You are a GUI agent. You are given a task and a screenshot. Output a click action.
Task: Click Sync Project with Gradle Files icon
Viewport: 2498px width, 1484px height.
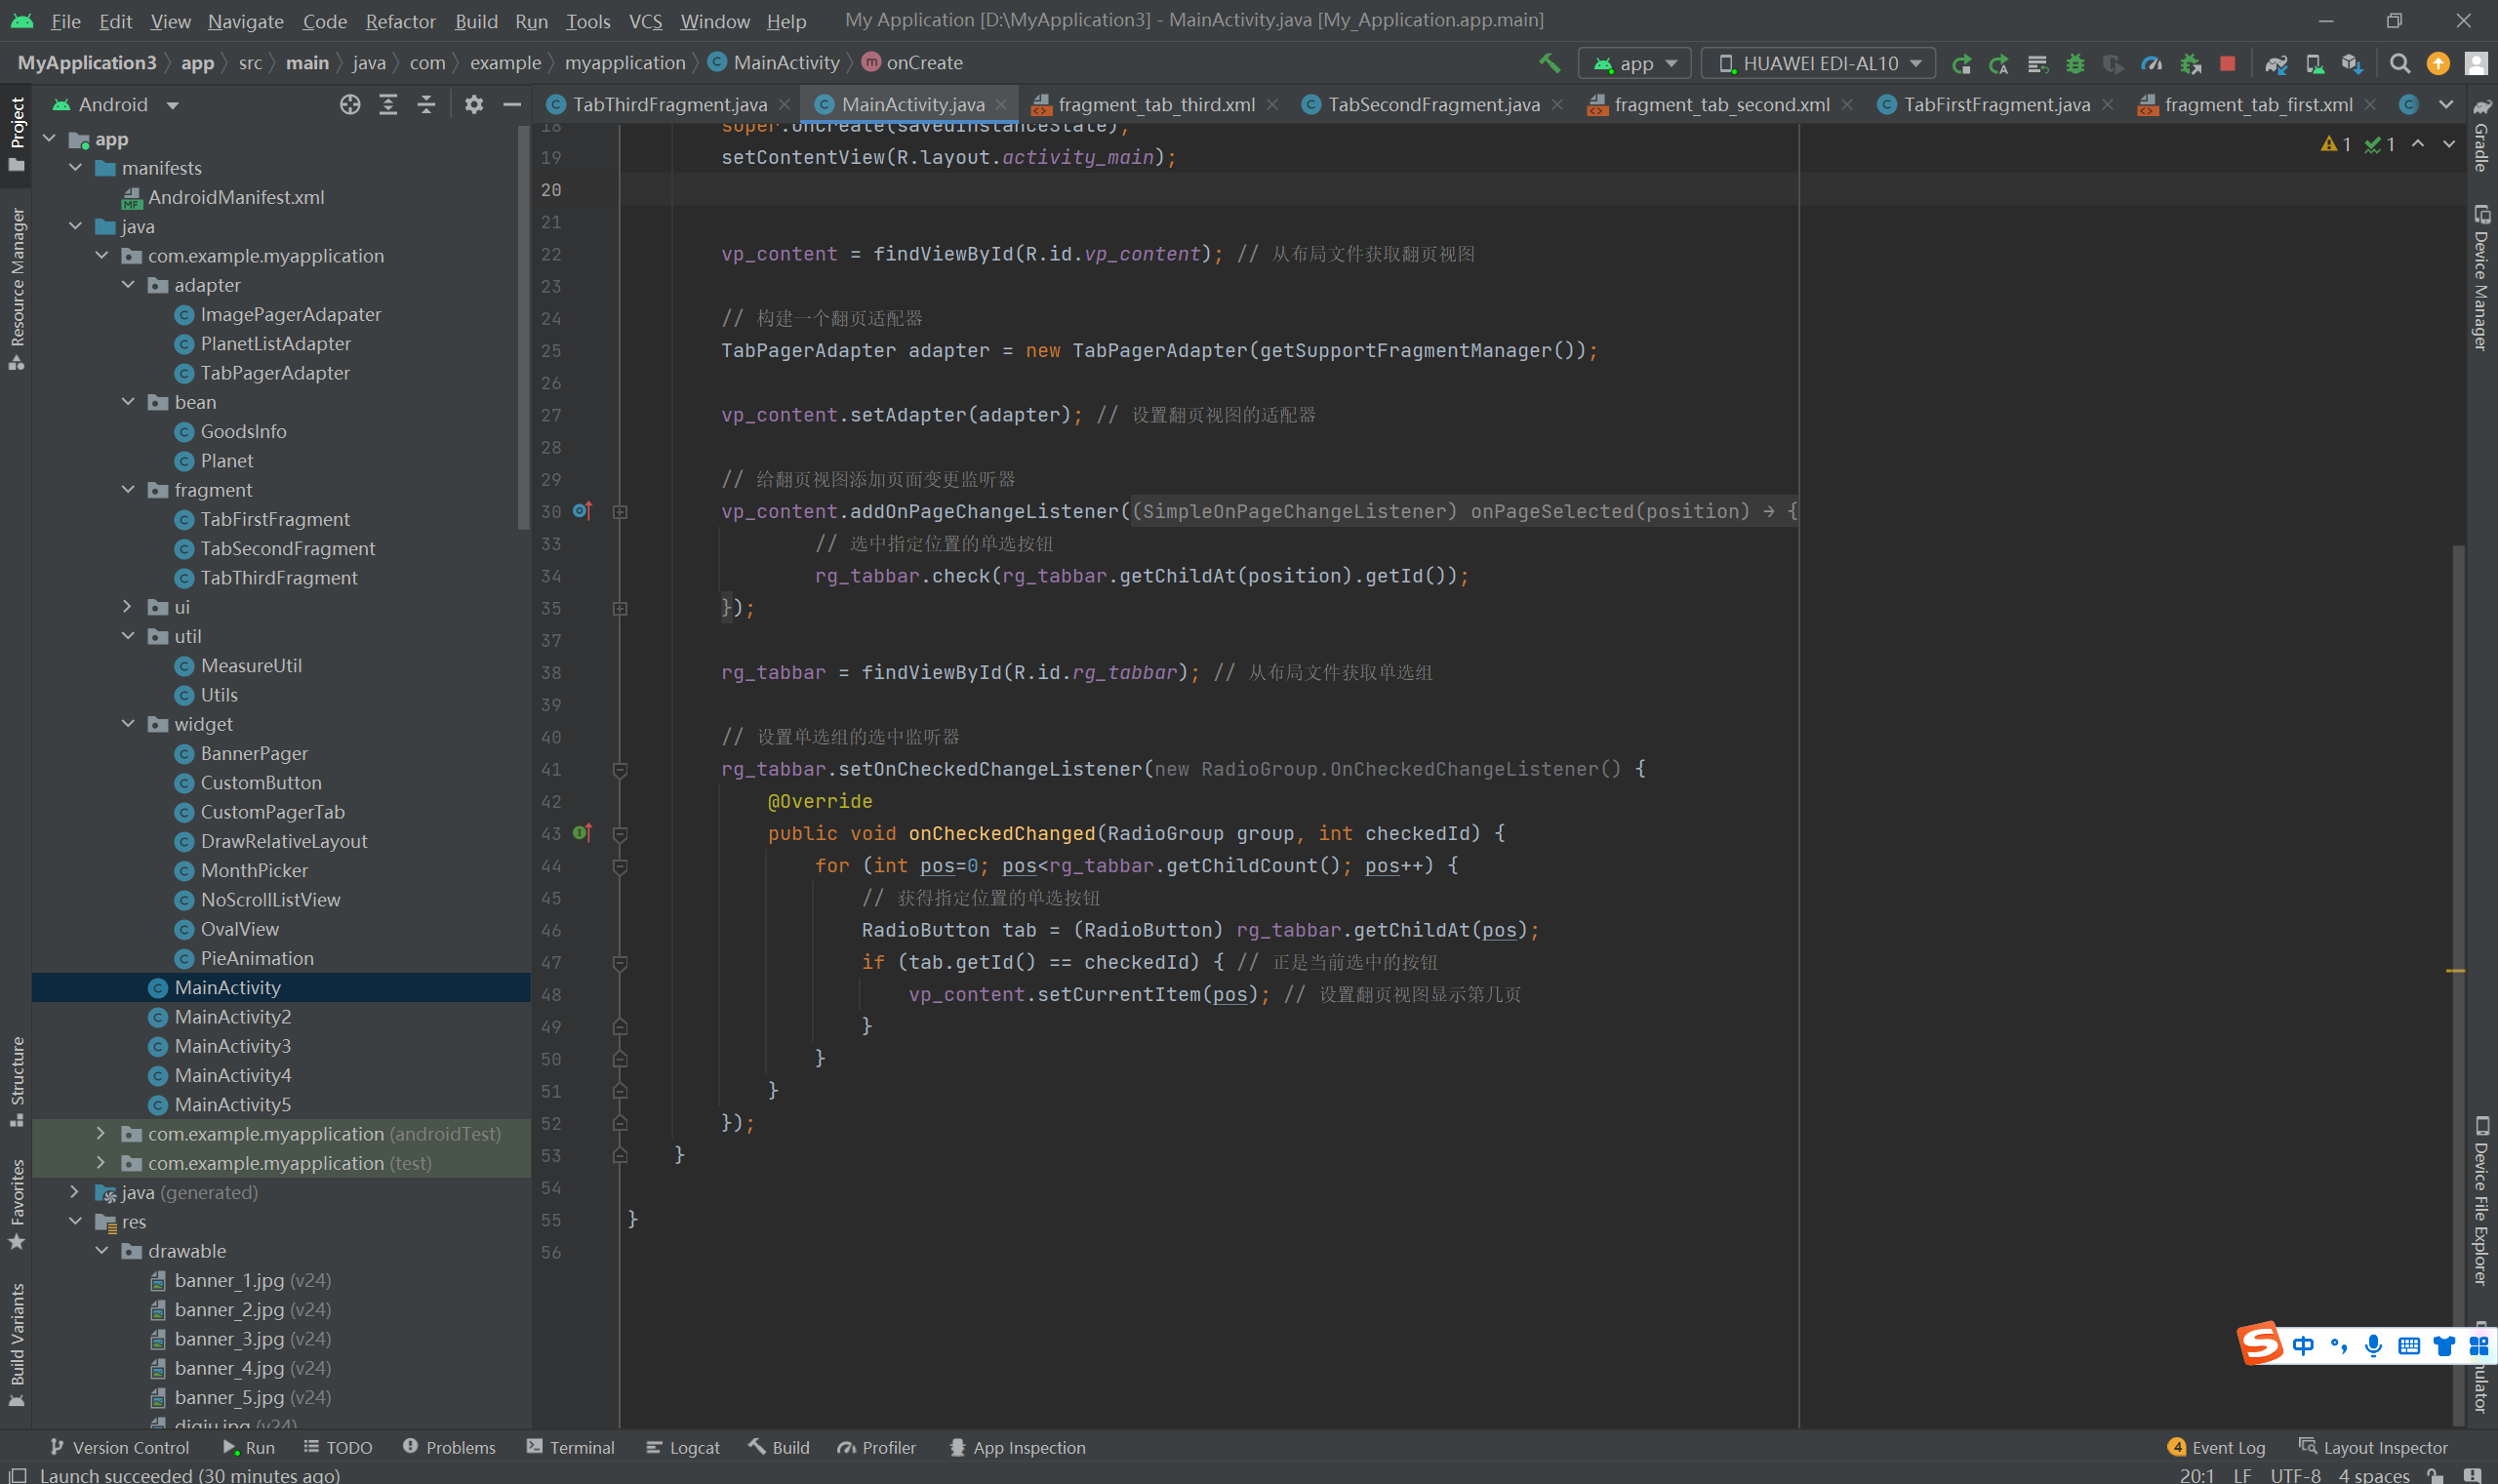[2276, 63]
